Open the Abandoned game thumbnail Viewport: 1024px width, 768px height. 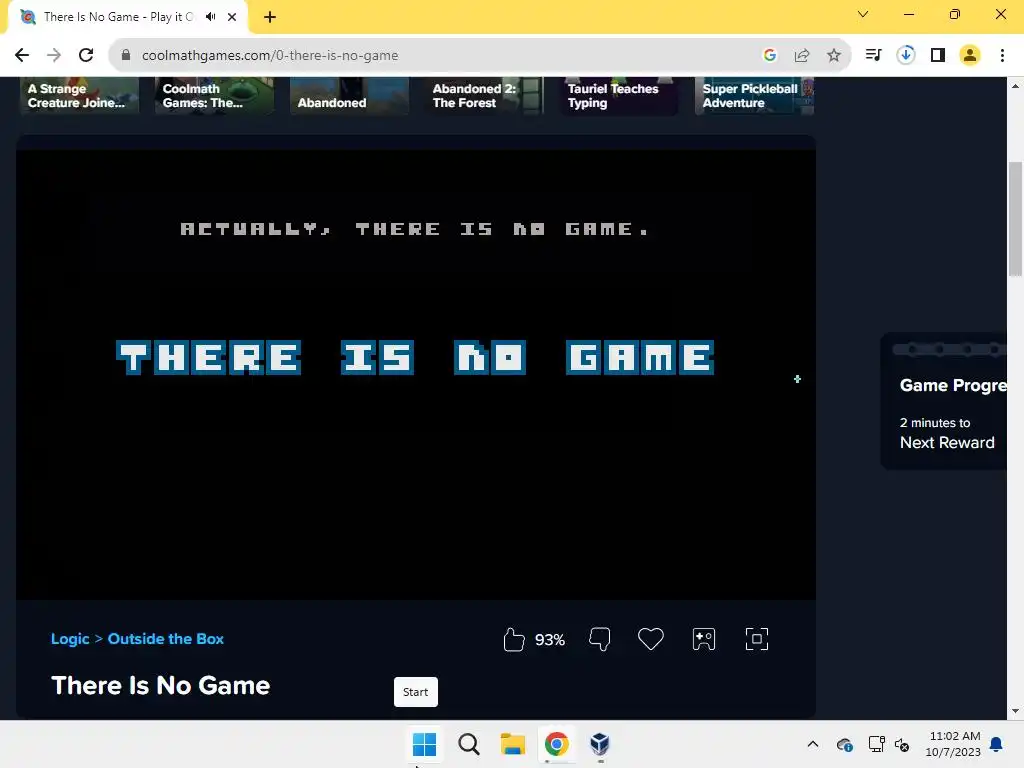349,96
